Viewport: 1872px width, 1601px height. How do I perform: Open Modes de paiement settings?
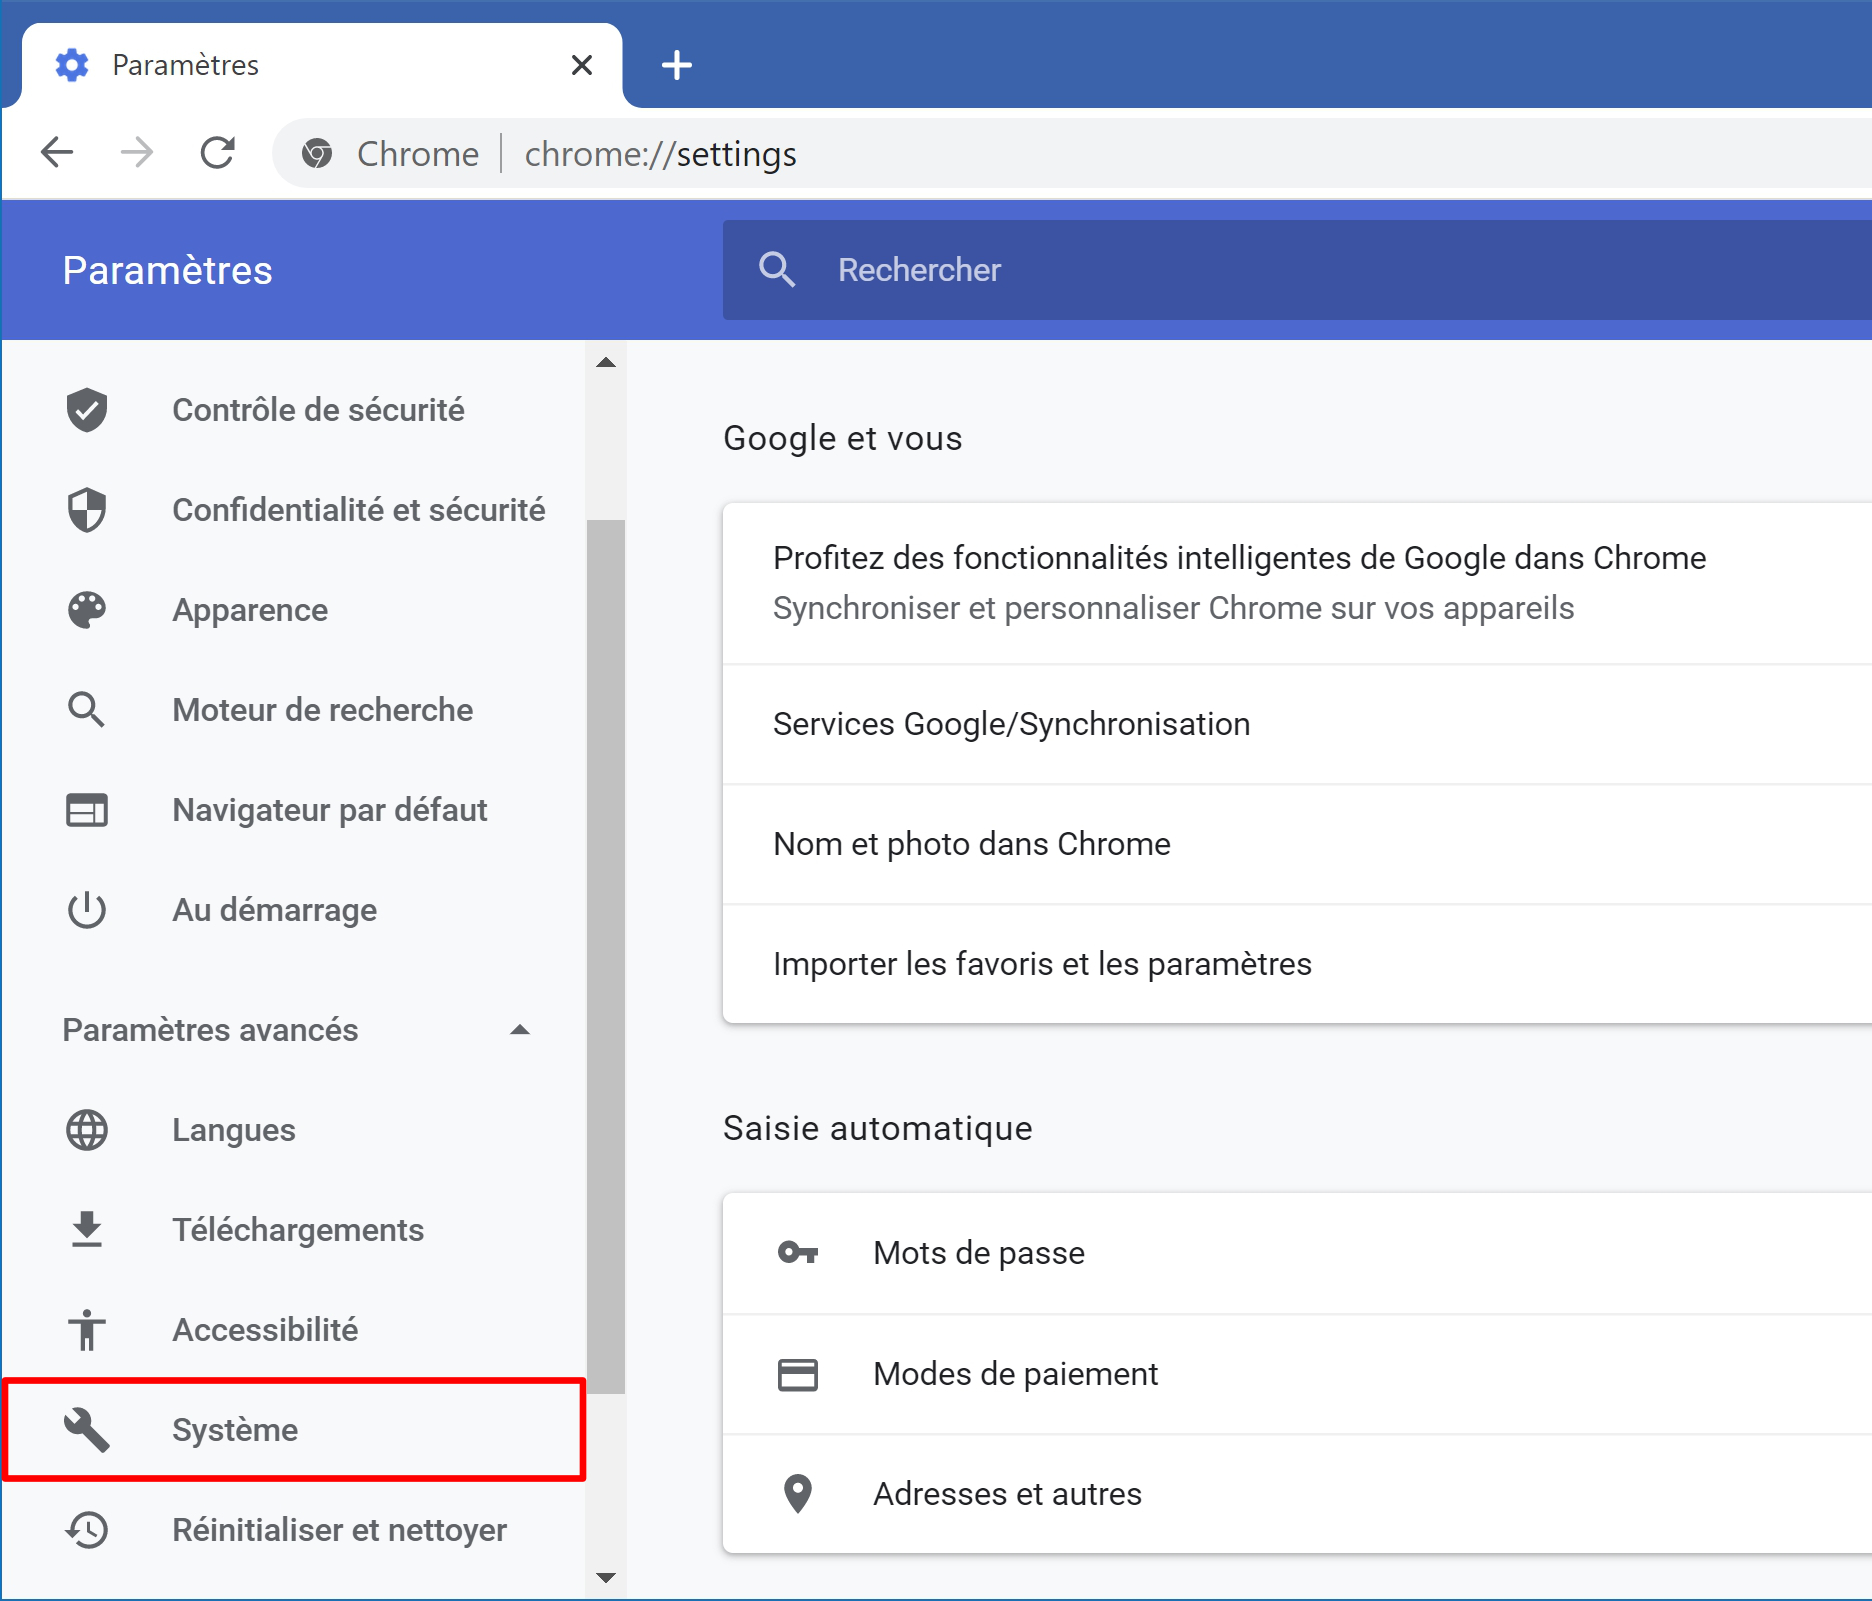[1297, 1374]
